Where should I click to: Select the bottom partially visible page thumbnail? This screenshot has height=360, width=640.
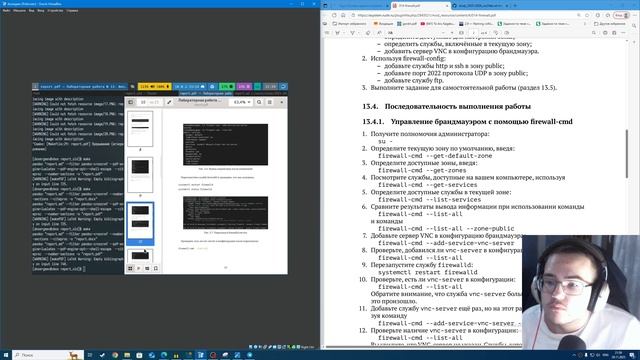click(x=140, y=256)
